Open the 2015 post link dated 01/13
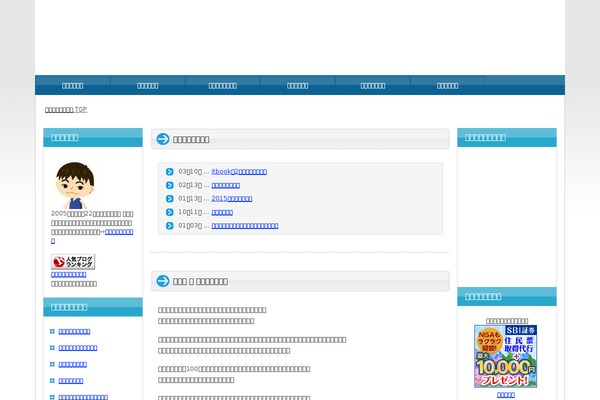Screen dimensions: 600x400 pyautogui.click(x=232, y=199)
